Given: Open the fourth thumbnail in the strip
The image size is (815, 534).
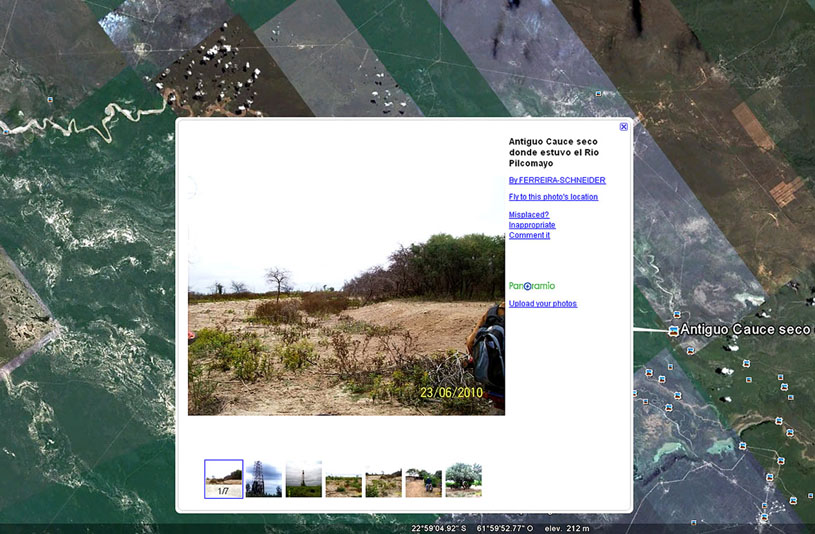Looking at the screenshot, I should 343,479.
